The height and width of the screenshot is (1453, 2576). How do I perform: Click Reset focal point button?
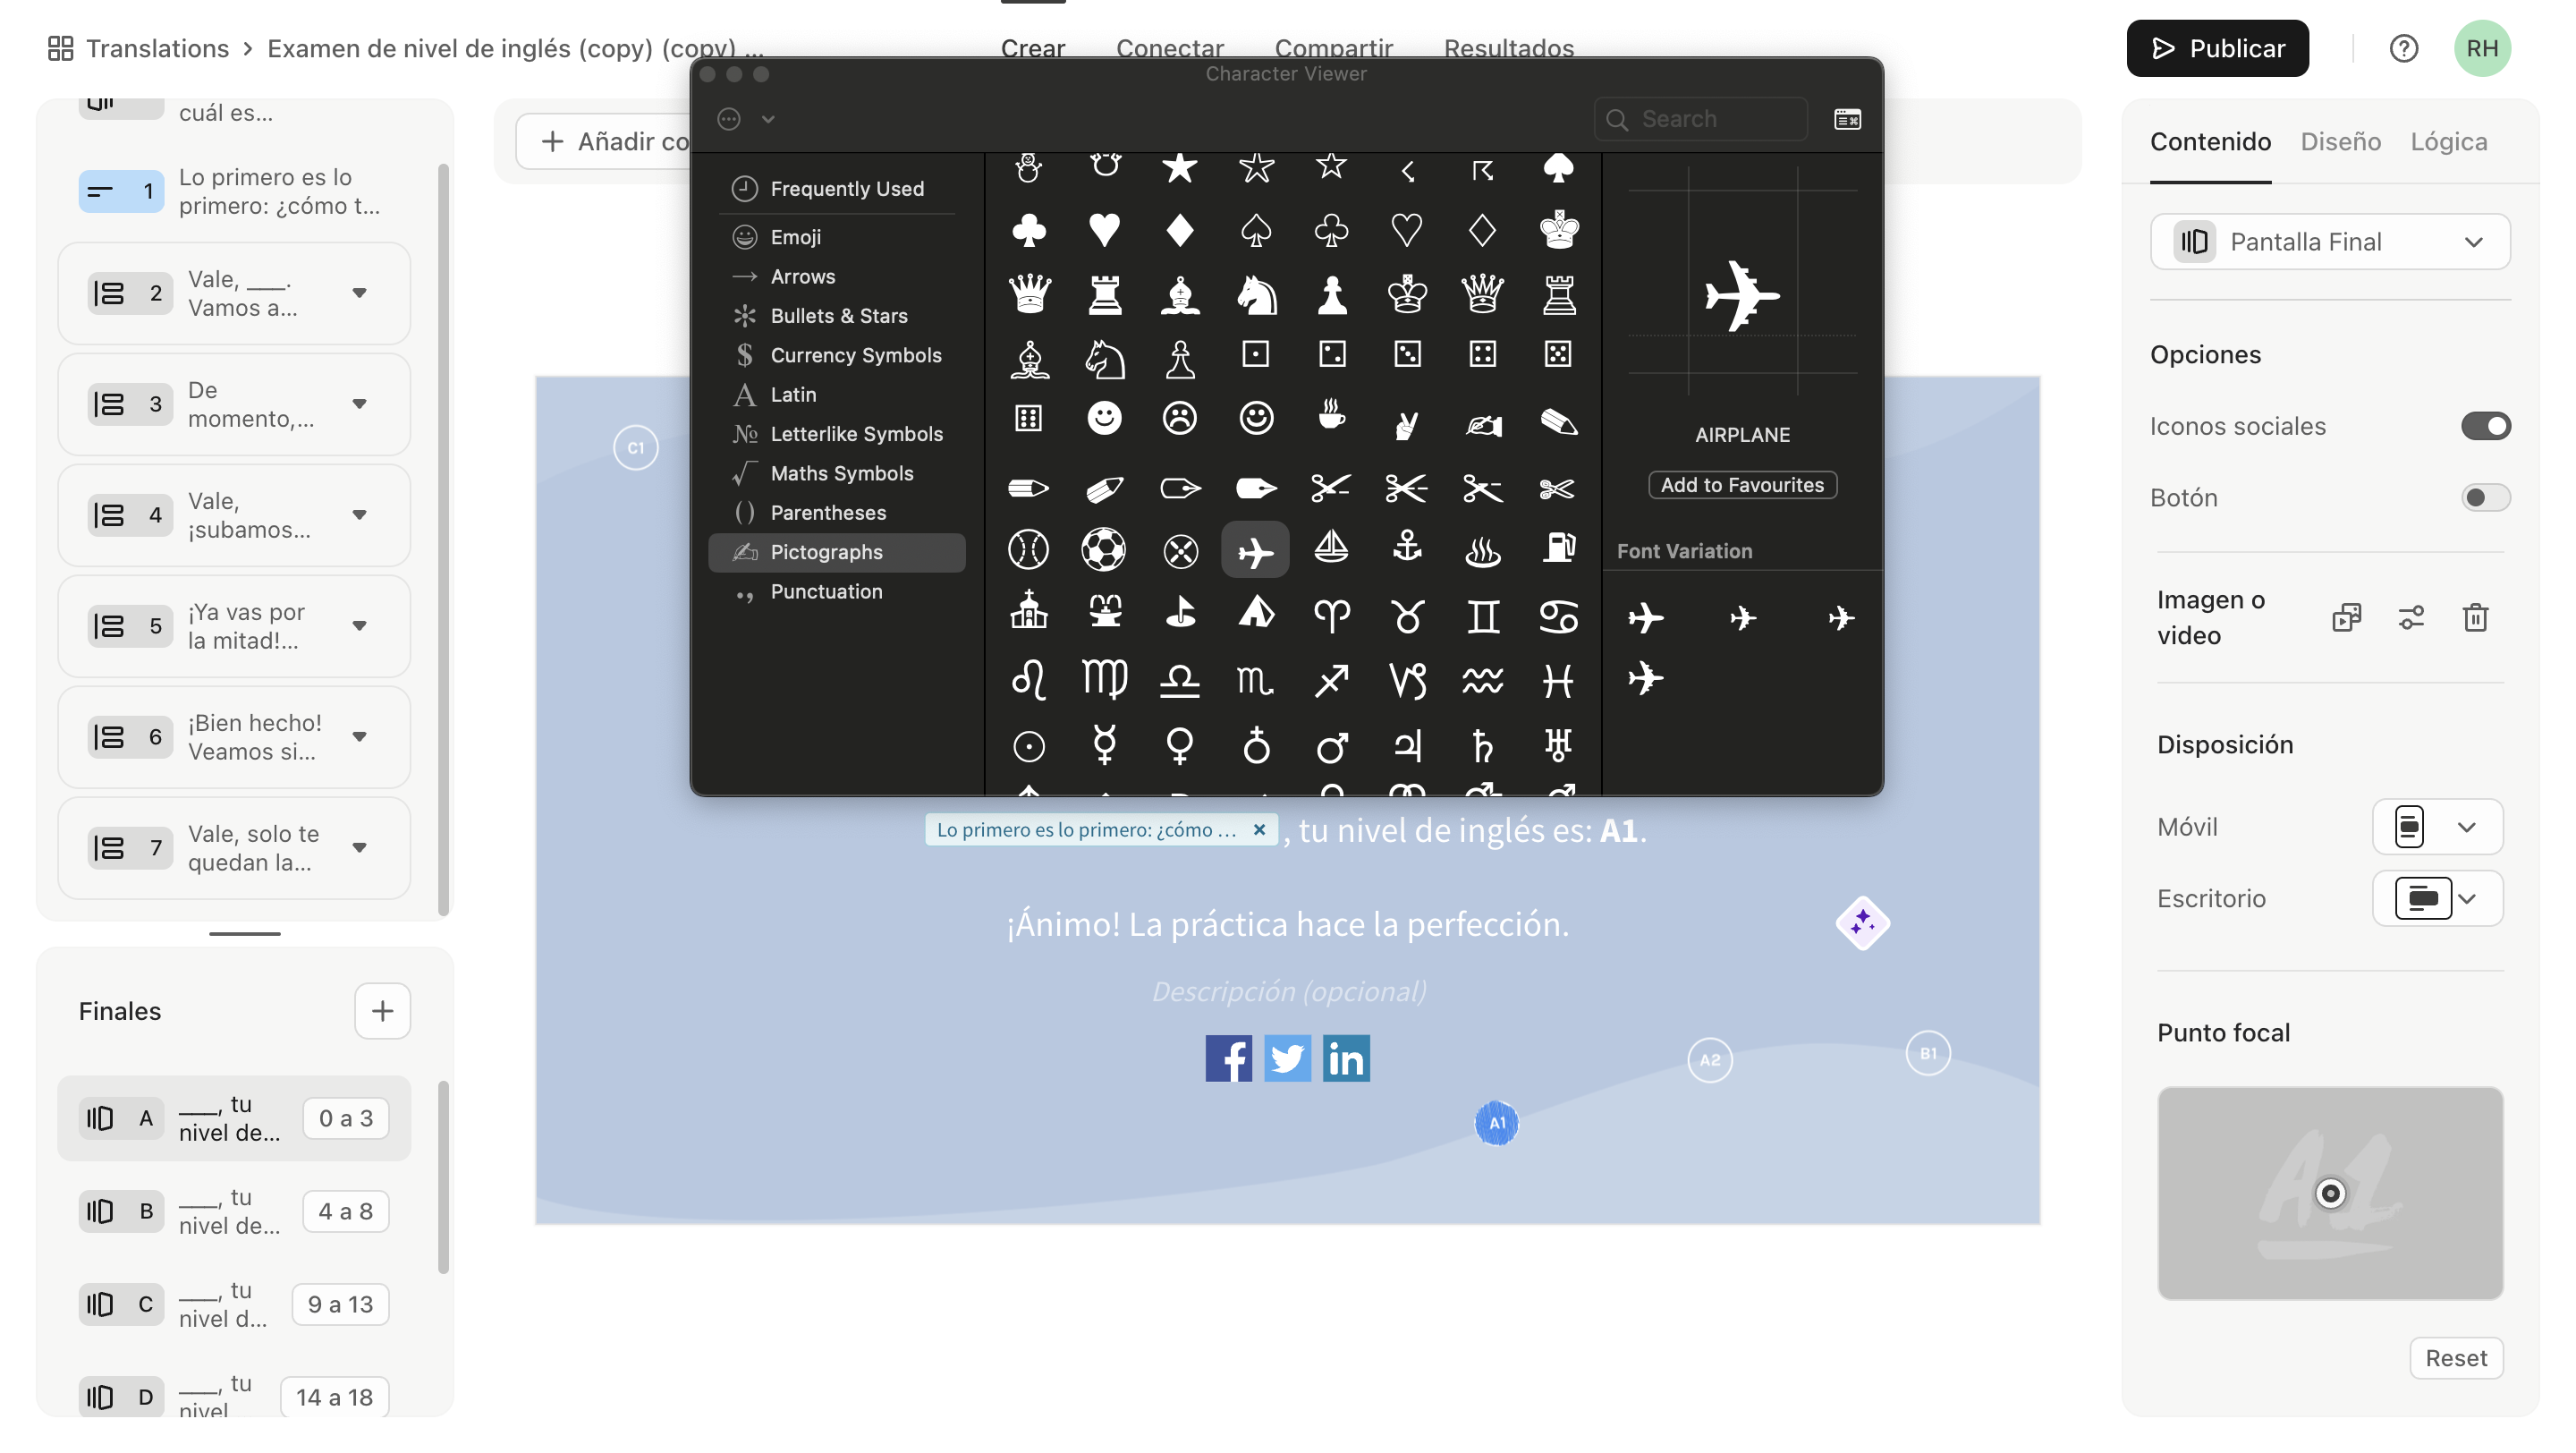click(2457, 1355)
